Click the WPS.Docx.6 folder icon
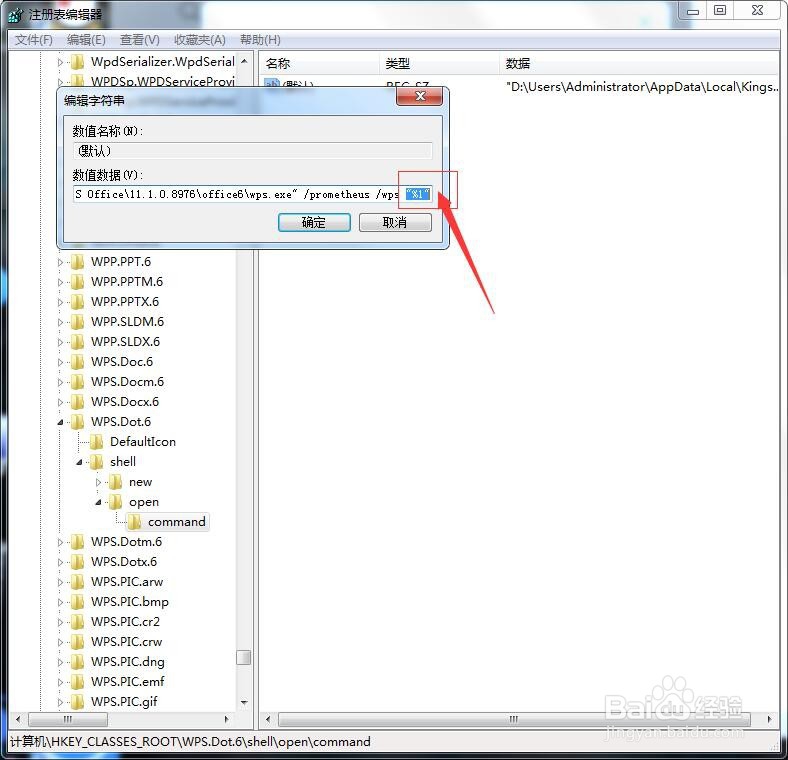788x760 pixels. tap(77, 402)
